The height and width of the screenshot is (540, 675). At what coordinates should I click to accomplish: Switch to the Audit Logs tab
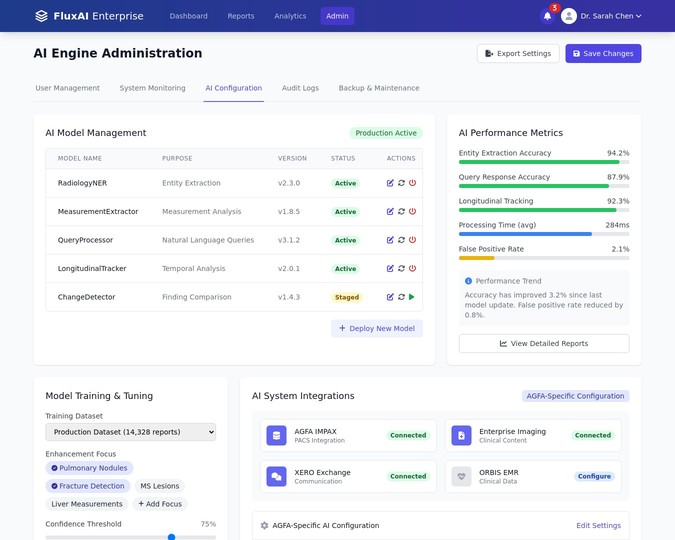tap(300, 88)
